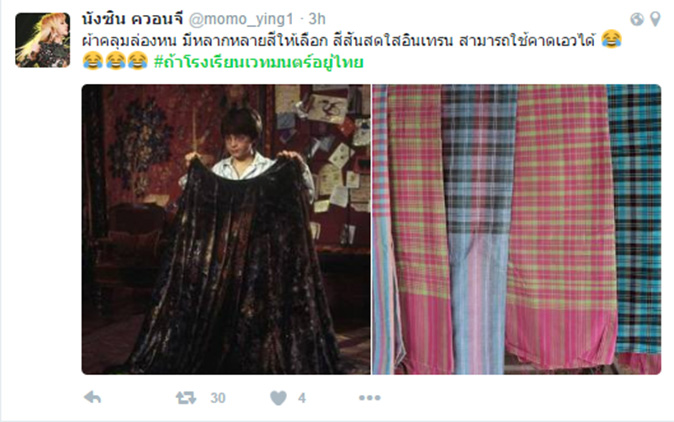
Task: Click the crying-laughing emoji after the text
Action: (611, 40)
